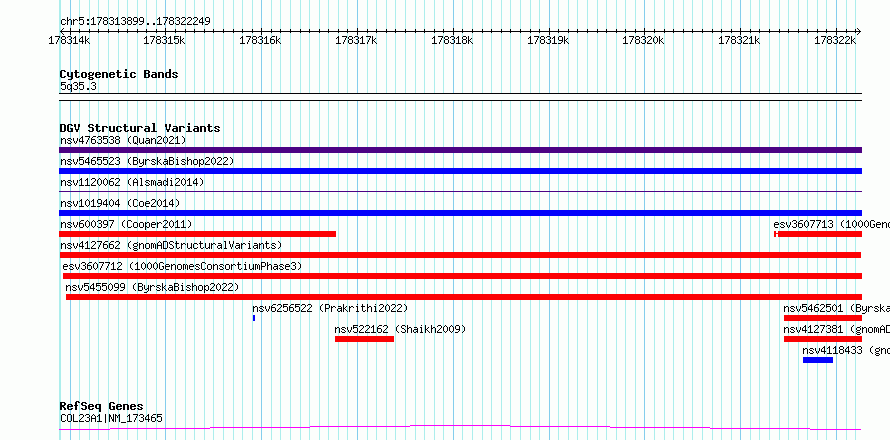
Task: Click the 178321k ruler tick label
Action: 739,40
